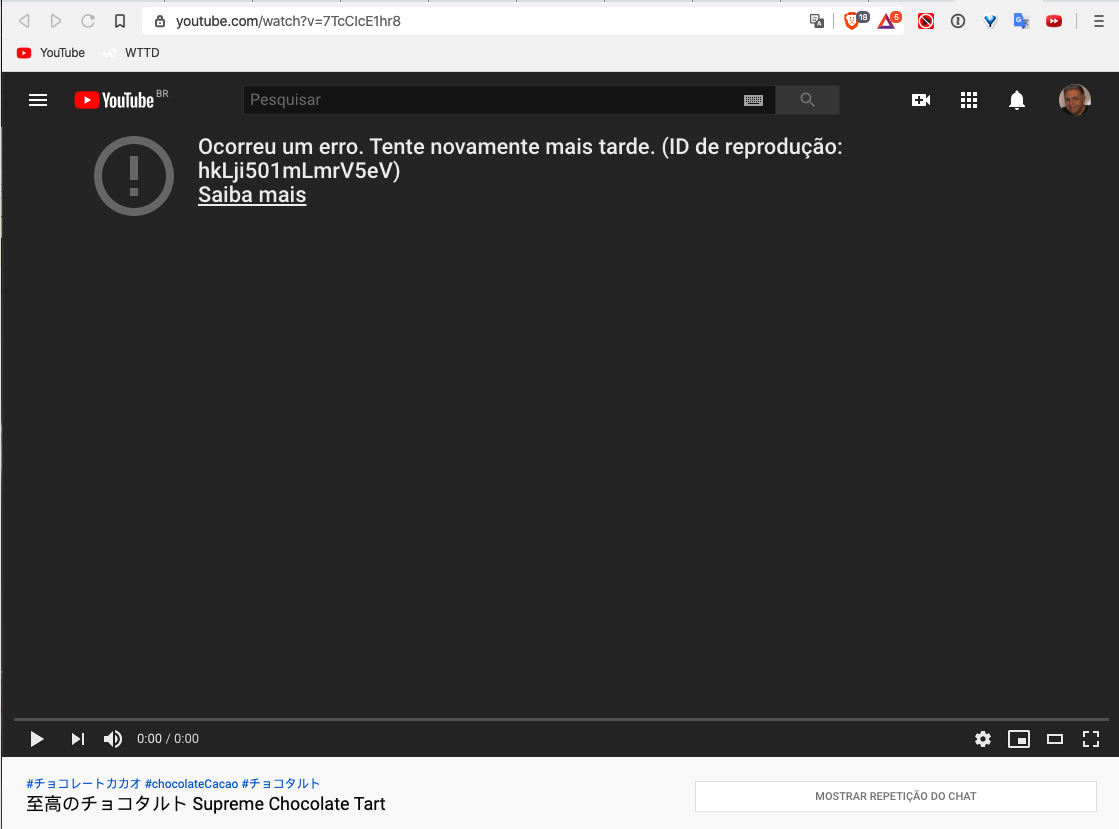Viewport: 1119px width, 829px height.
Task: Open browser main menu
Action: coord(1099,21)
